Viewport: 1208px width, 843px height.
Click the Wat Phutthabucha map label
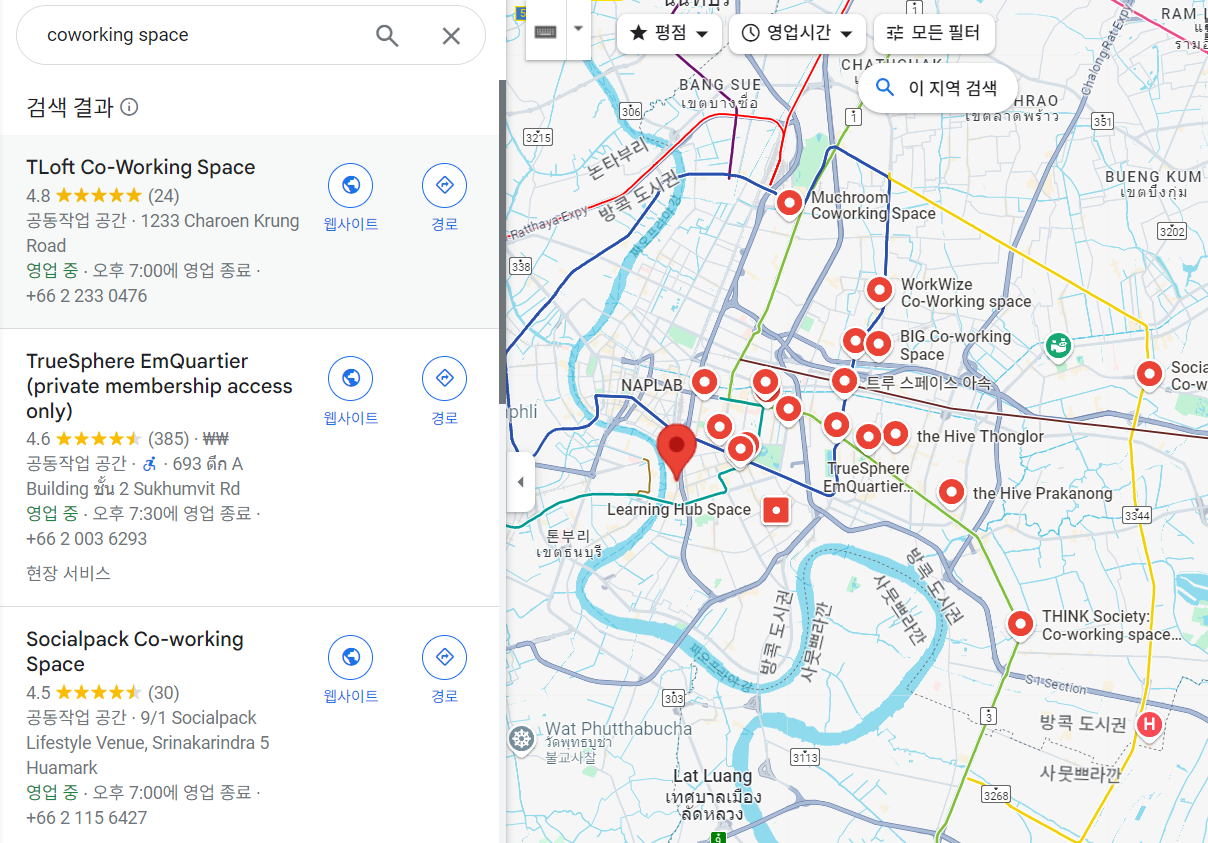point(618,728)
